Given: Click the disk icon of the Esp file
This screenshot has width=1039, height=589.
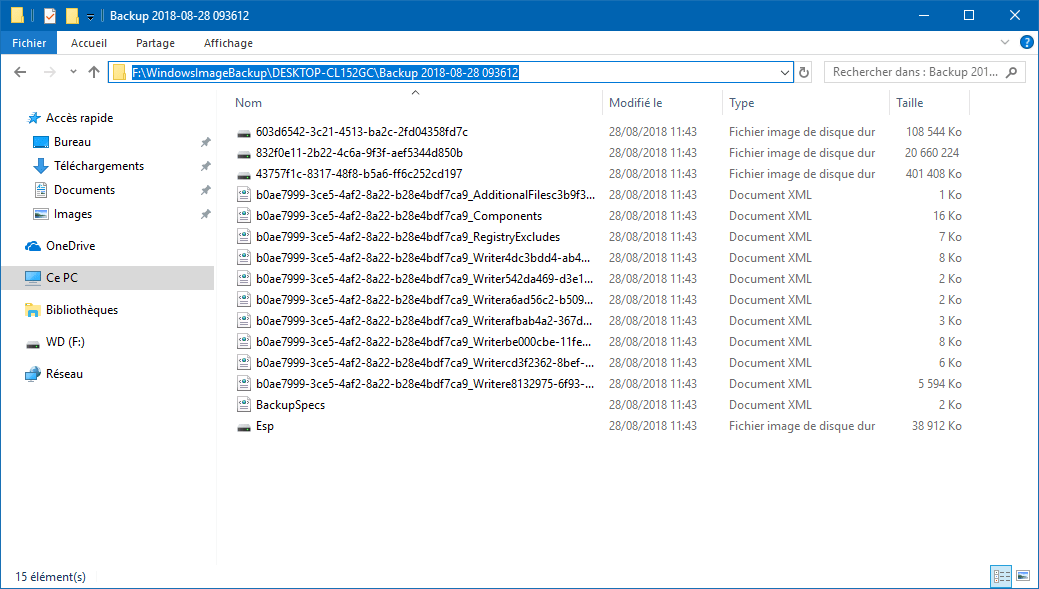Looking at the screenshot, I should pos(244,427).
